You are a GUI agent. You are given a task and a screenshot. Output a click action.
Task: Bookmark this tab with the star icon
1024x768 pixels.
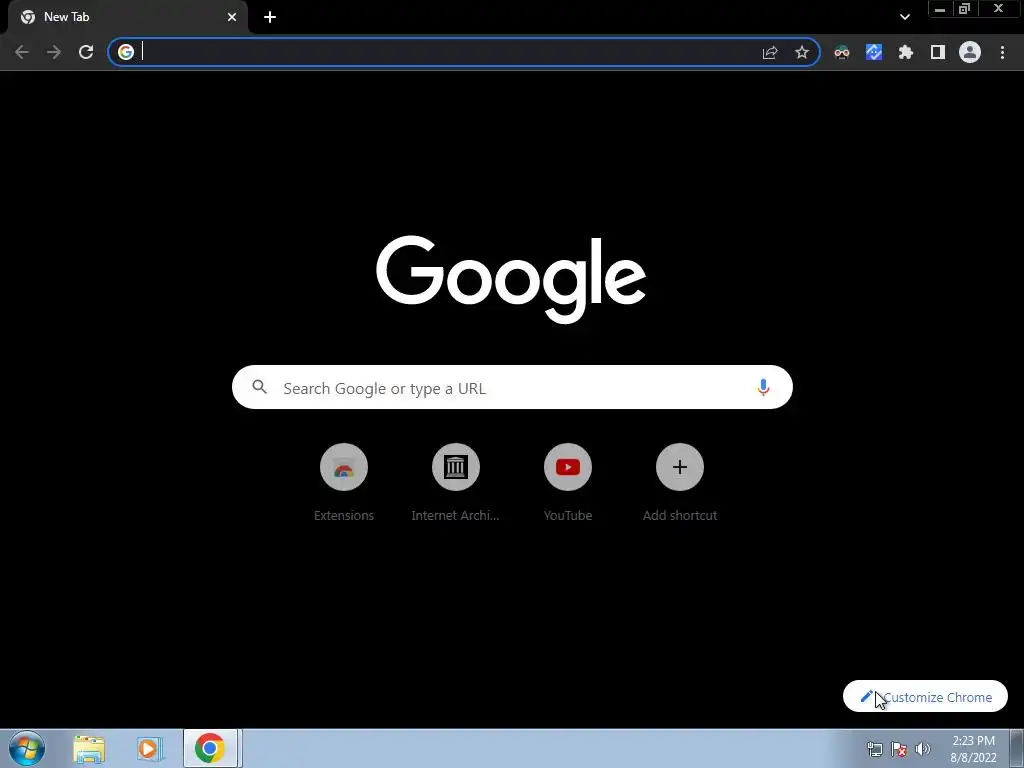[x=802, y=52]
